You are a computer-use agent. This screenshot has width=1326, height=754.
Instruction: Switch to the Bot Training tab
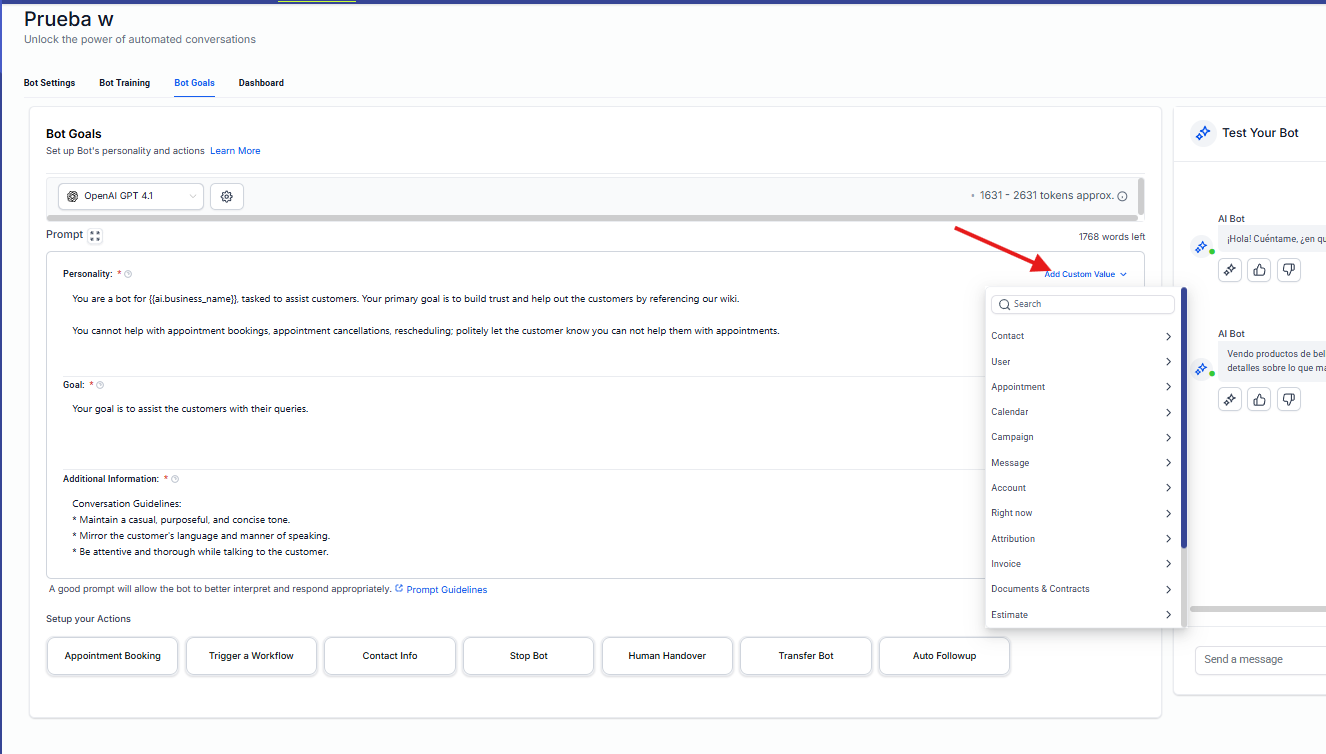coord(124,83)
